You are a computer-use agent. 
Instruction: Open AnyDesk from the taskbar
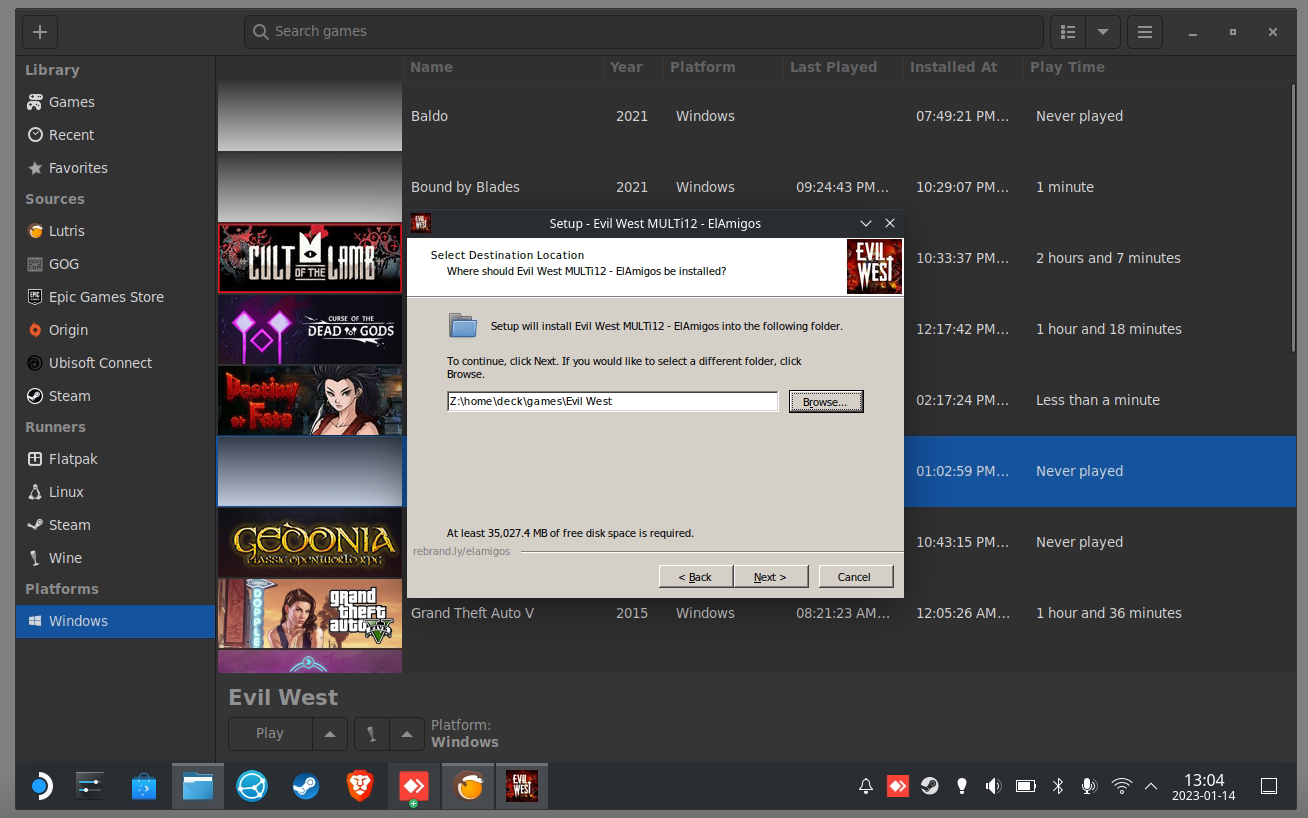tap(414, 787)
